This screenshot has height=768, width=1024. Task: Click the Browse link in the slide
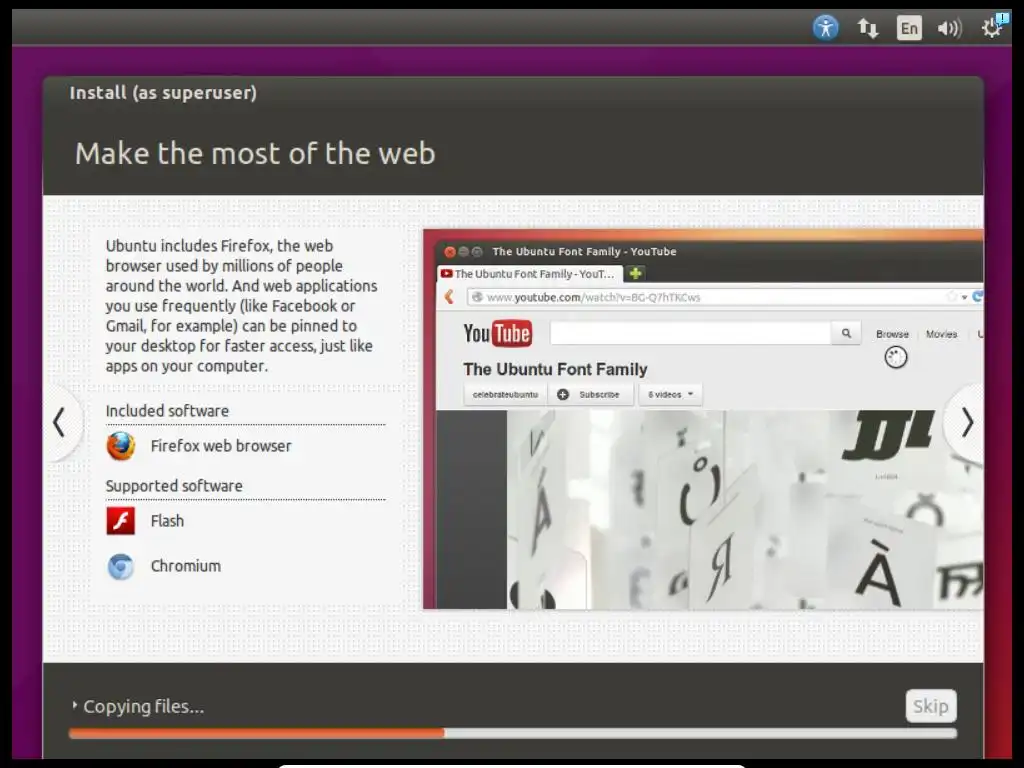892,334
